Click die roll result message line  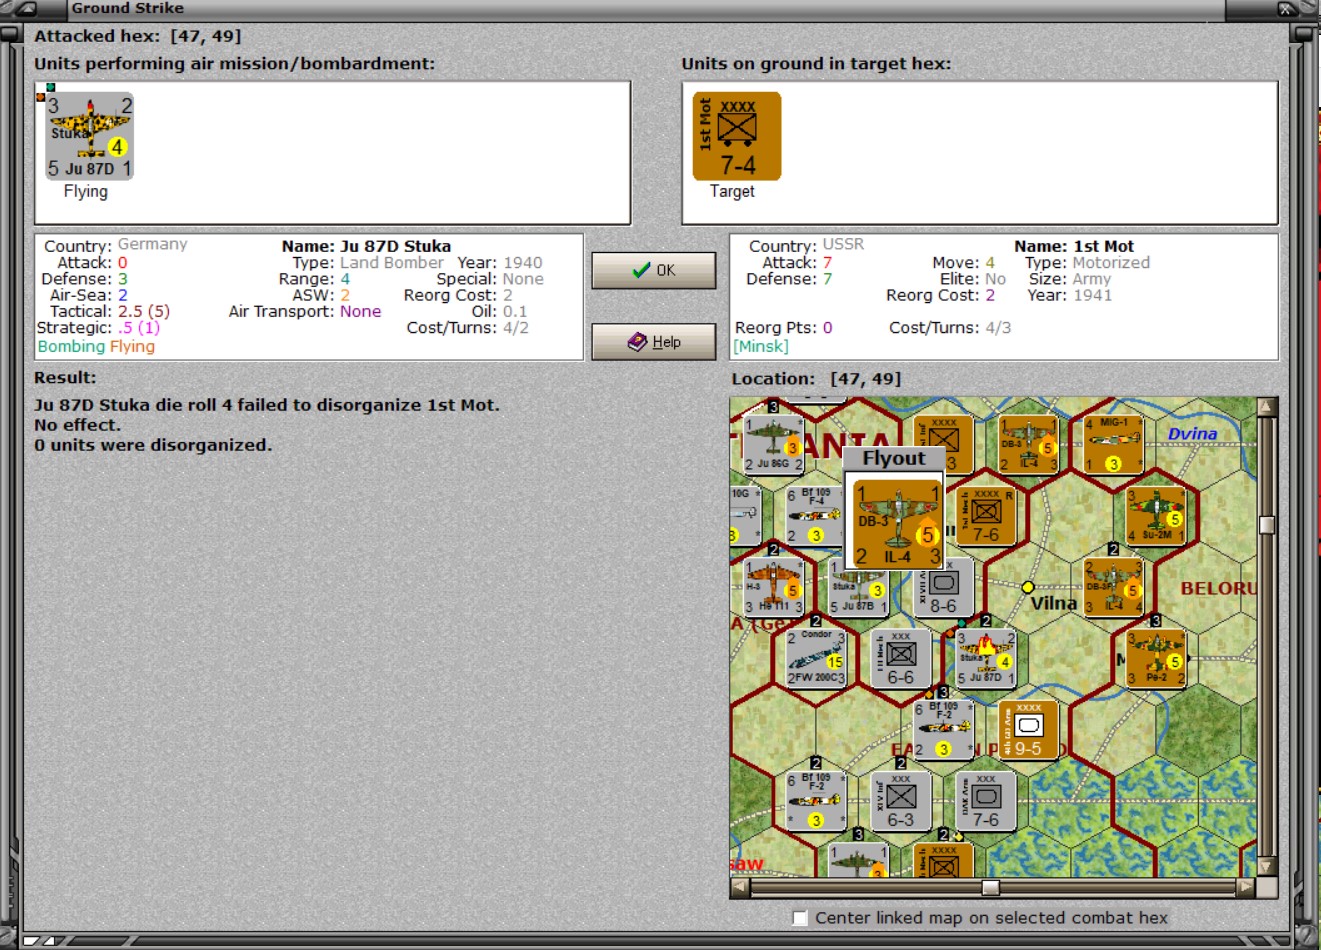click(x=267, y=405)
